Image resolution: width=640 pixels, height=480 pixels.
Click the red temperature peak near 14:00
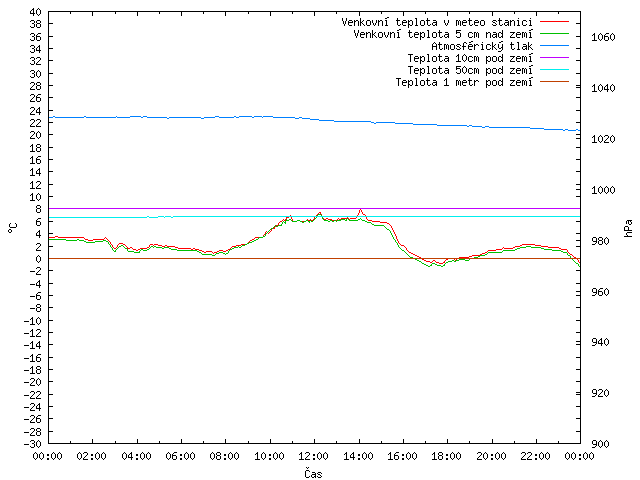pos(360,210)
